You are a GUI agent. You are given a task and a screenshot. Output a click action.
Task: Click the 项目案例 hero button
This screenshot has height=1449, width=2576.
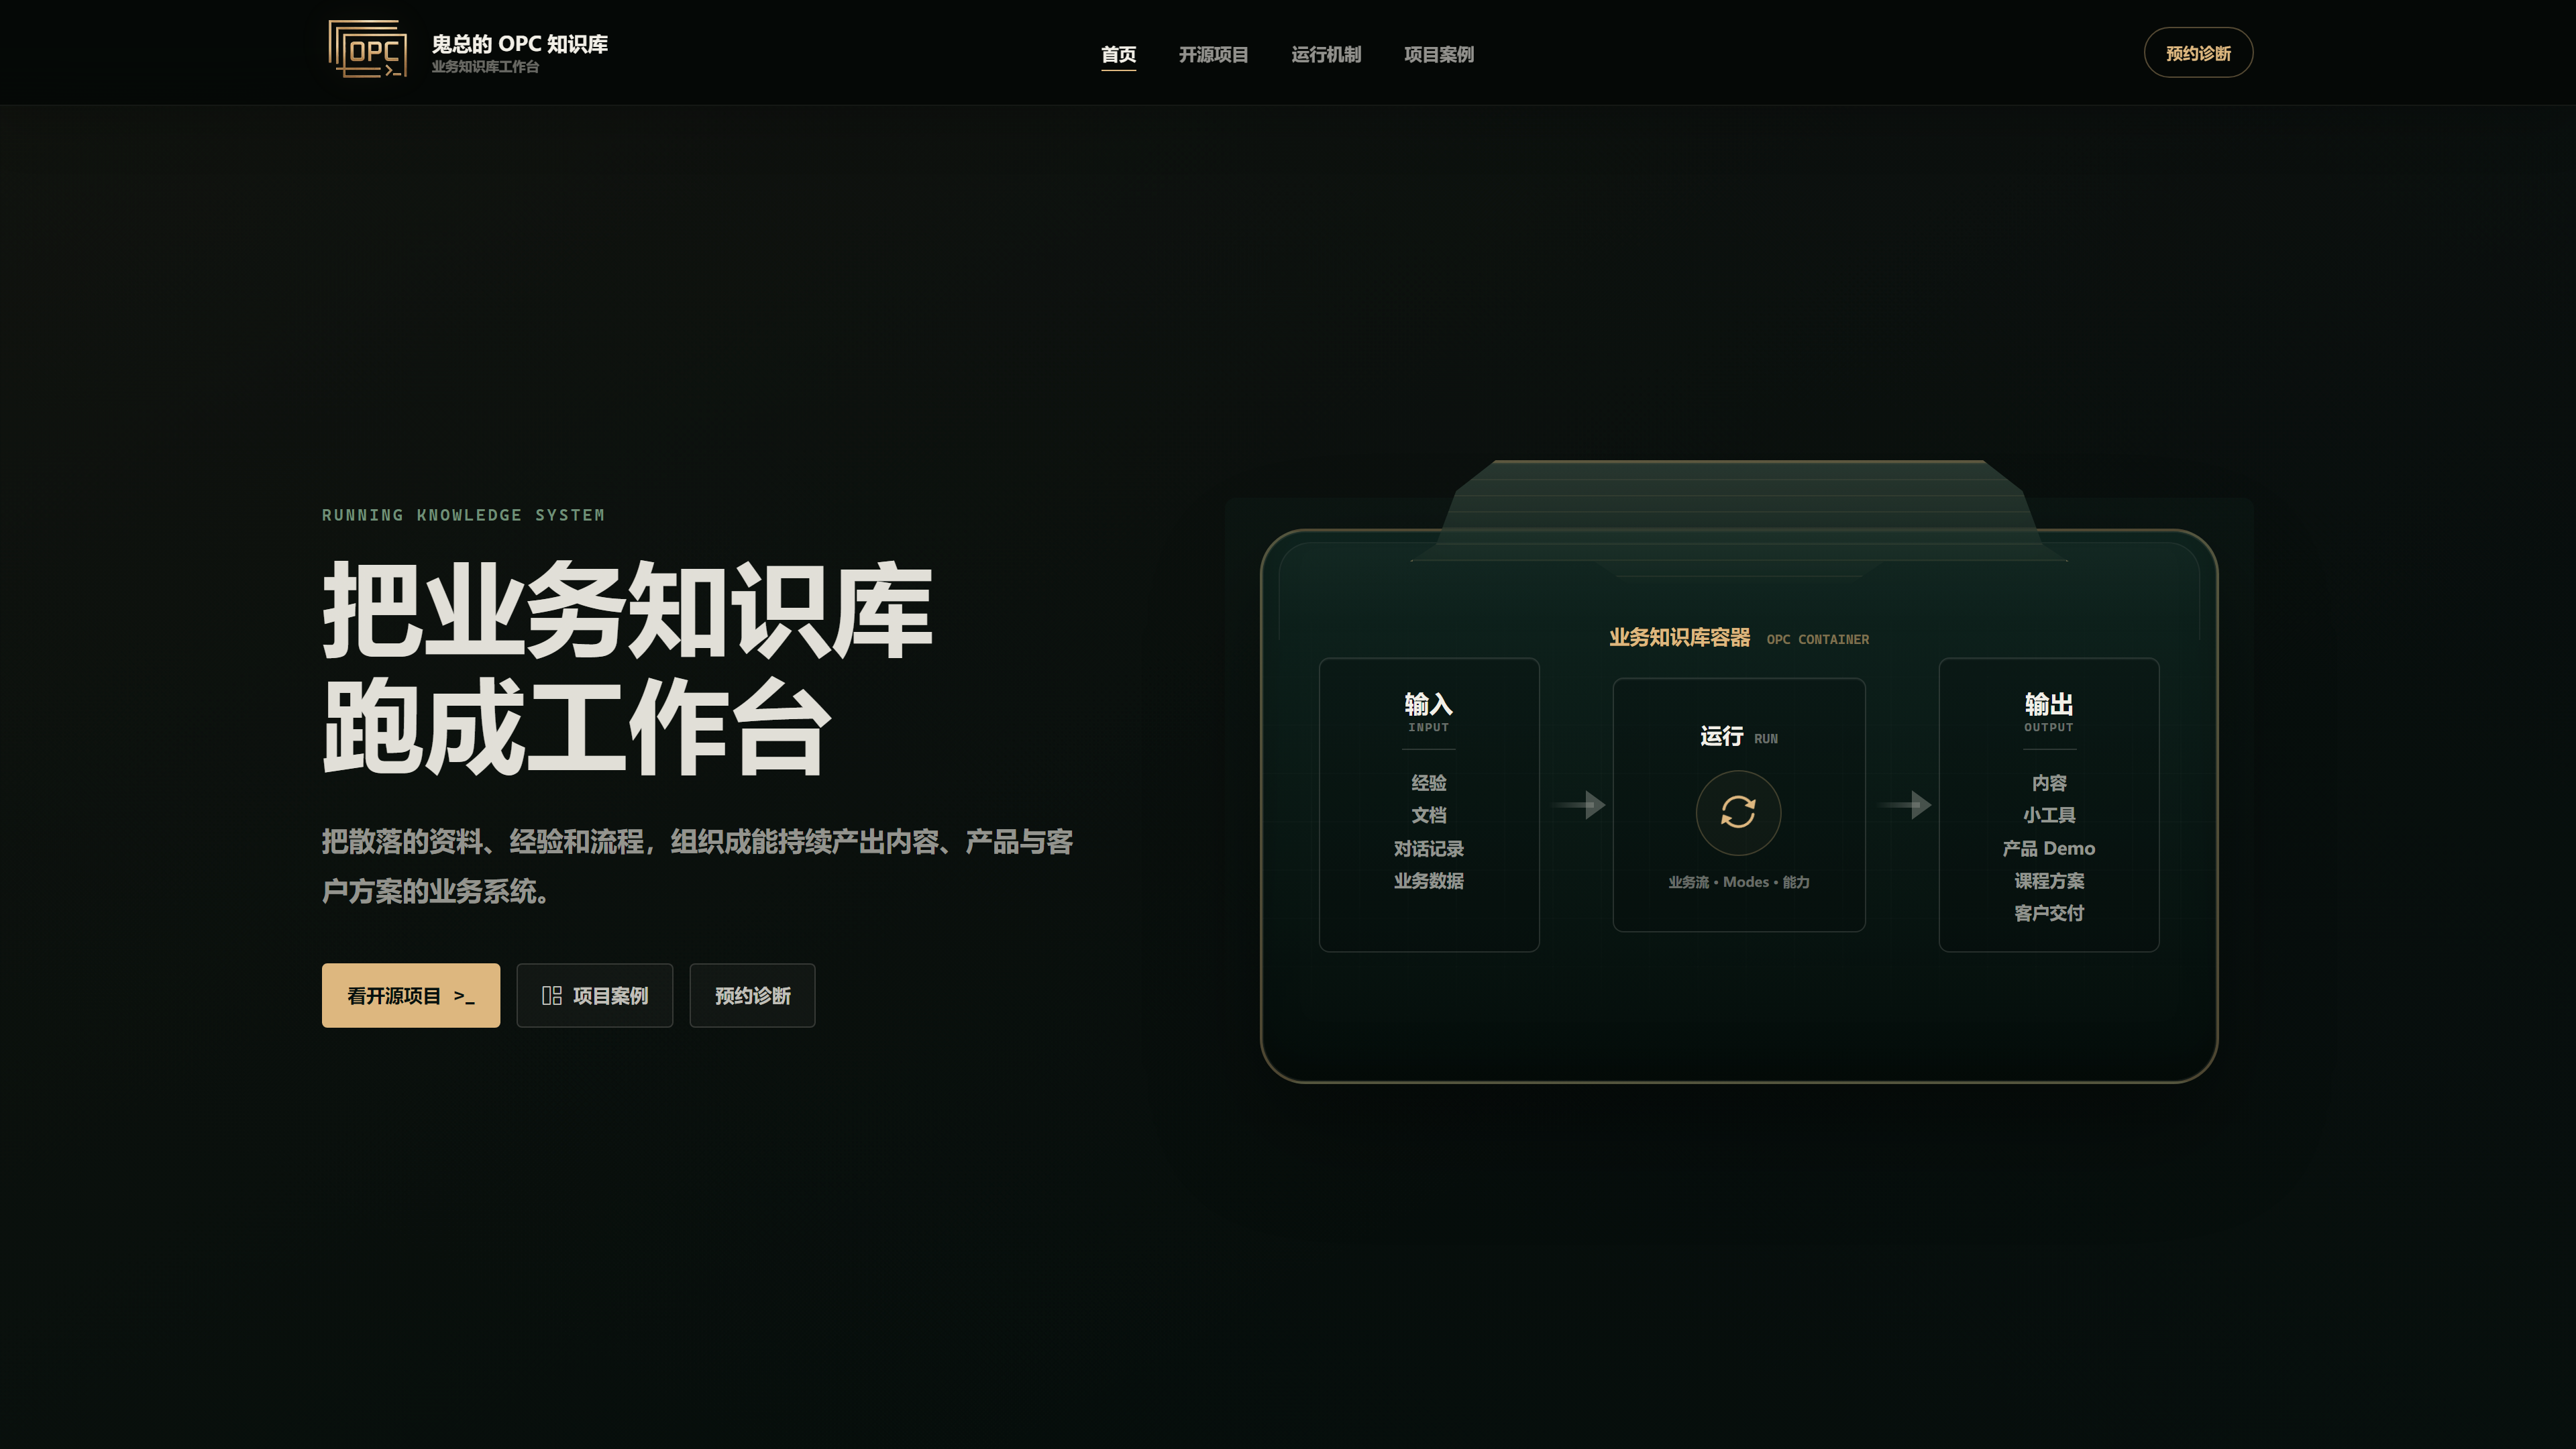594,995
